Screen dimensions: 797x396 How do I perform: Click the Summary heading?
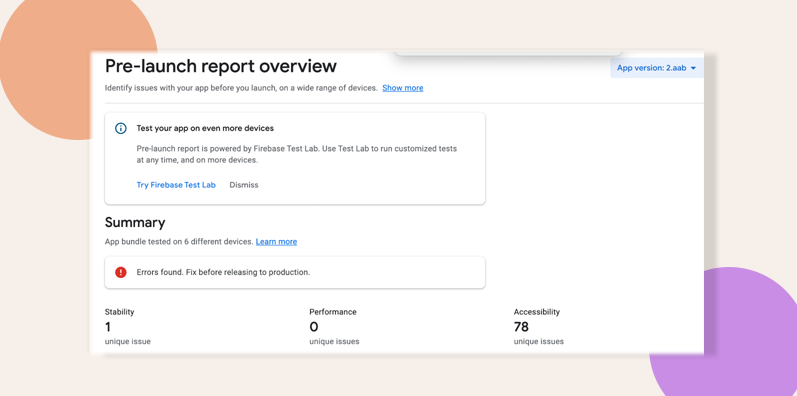tap(135, 223)
